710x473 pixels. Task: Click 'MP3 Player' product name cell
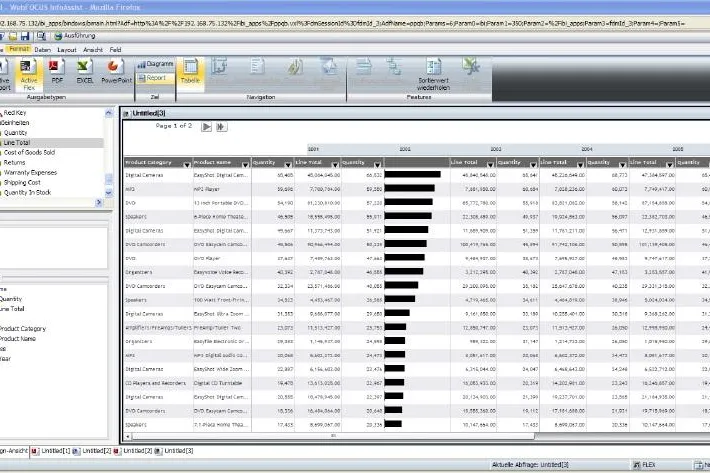point(206,189)
